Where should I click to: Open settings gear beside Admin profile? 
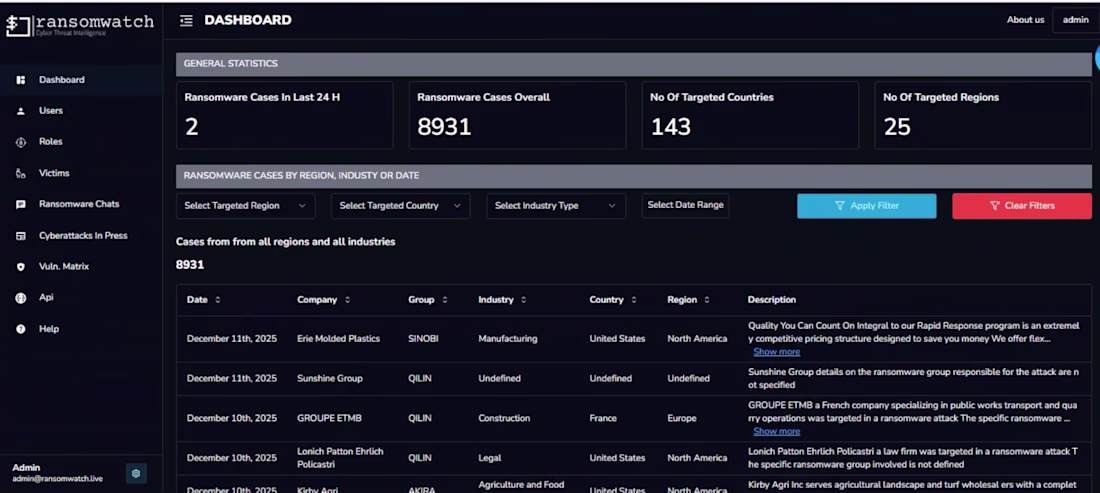136,473
